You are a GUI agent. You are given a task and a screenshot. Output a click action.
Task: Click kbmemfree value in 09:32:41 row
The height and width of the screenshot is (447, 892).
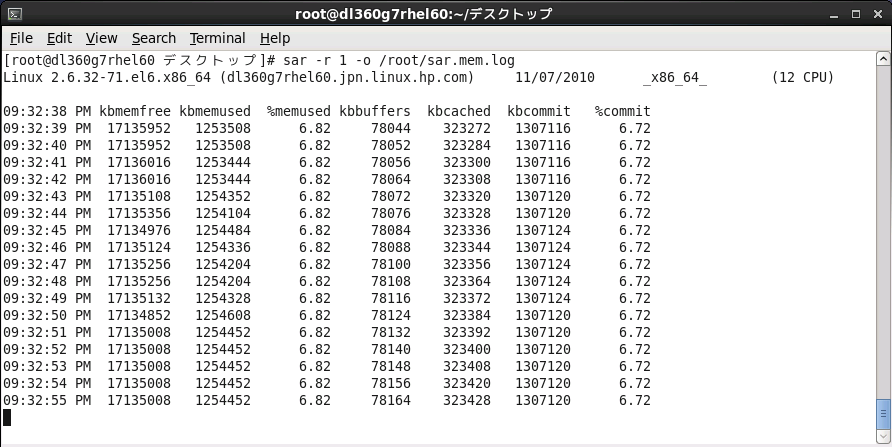[x=139, y=163]
